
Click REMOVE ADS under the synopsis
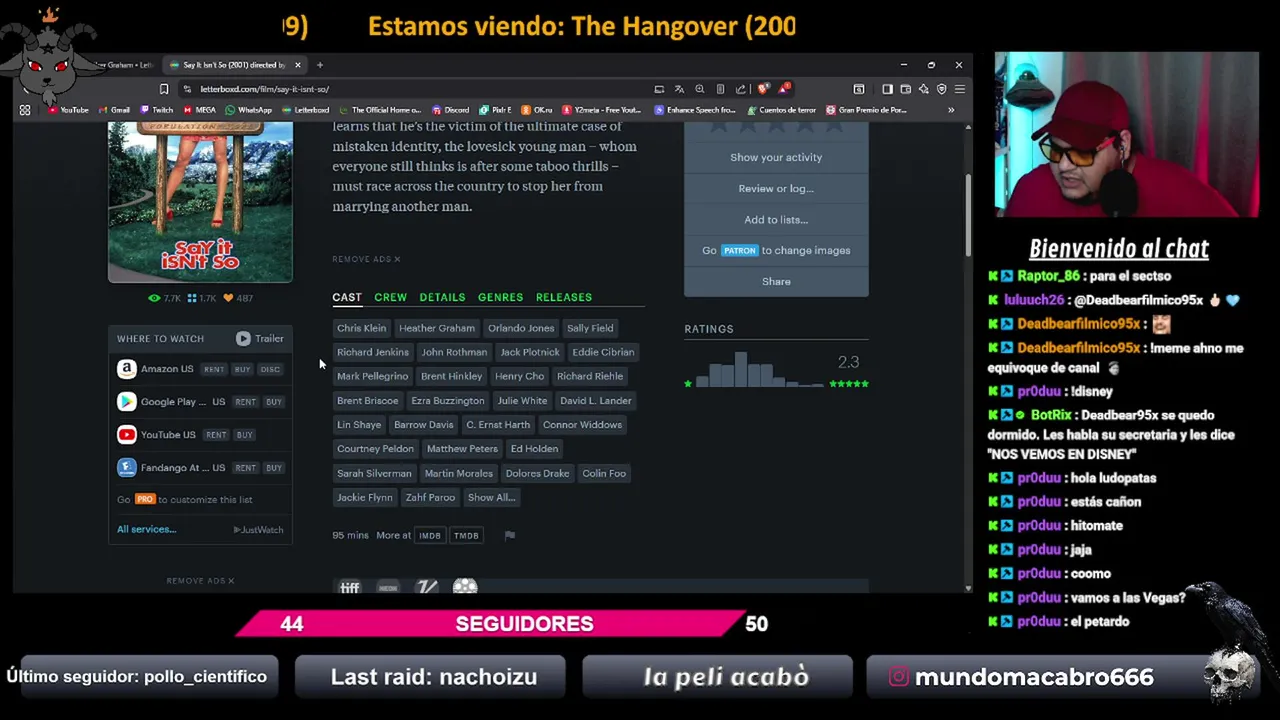pyautogui.click(x=366, y=260)
